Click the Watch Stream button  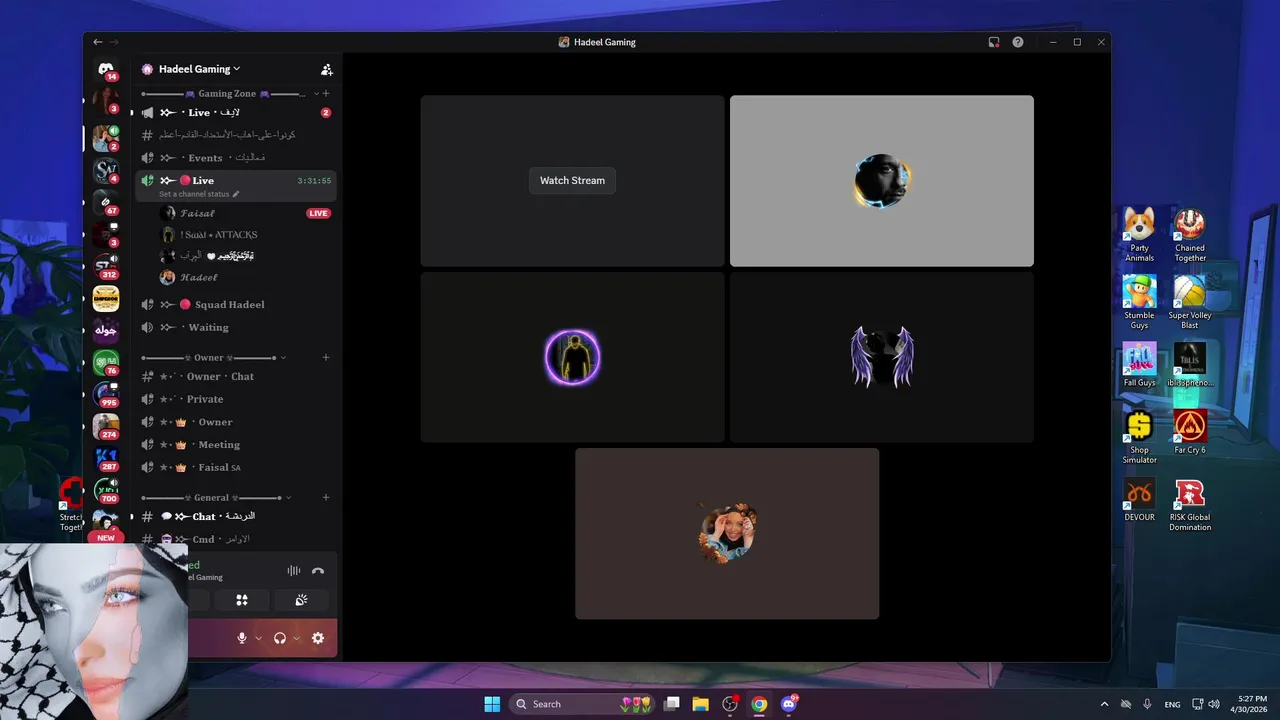(572, 181)
